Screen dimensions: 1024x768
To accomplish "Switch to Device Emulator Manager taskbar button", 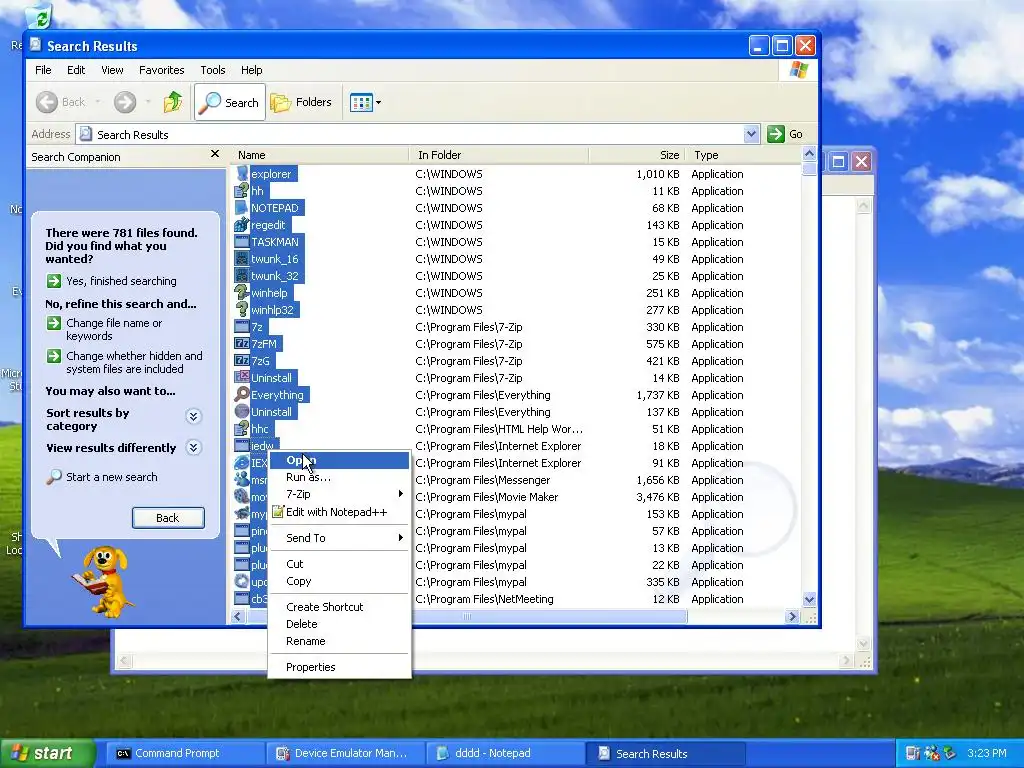I will click(345, 753).
